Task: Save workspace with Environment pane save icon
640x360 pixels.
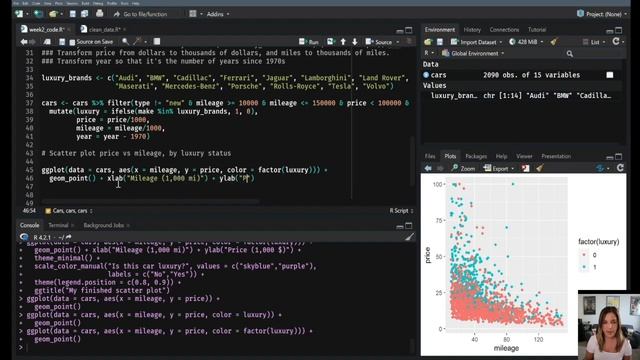Action: click(440, 42)
